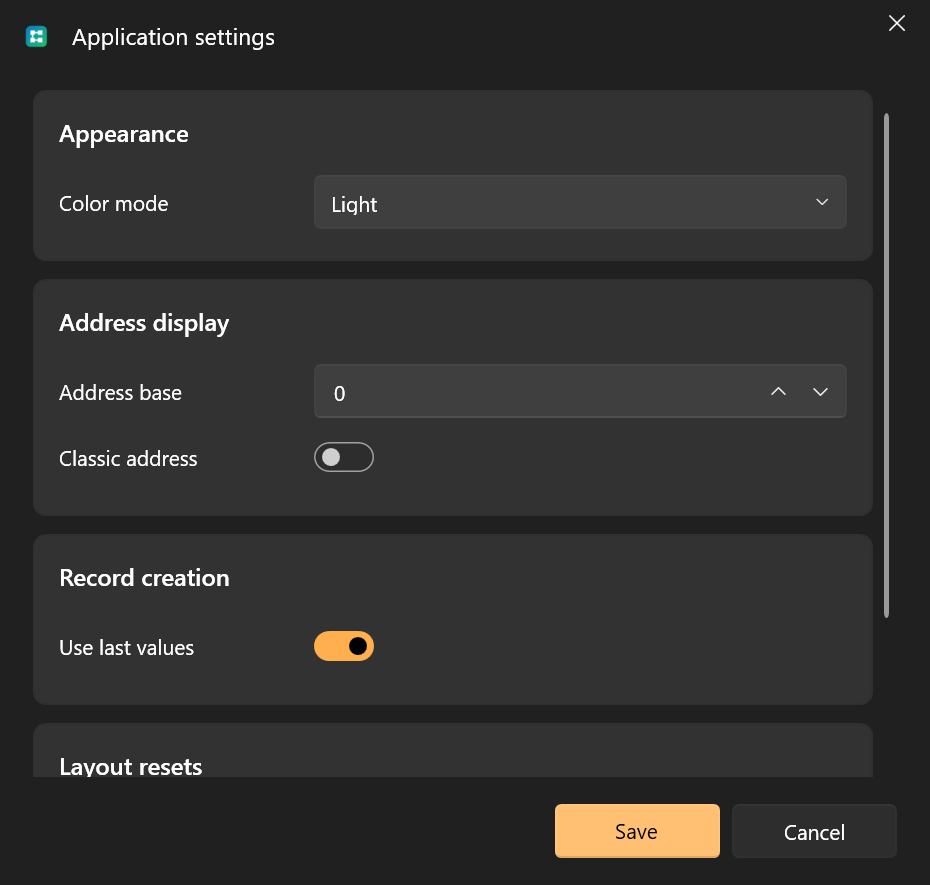Enable the Classic address toggle
930x885 pixels.
[343, 457]
